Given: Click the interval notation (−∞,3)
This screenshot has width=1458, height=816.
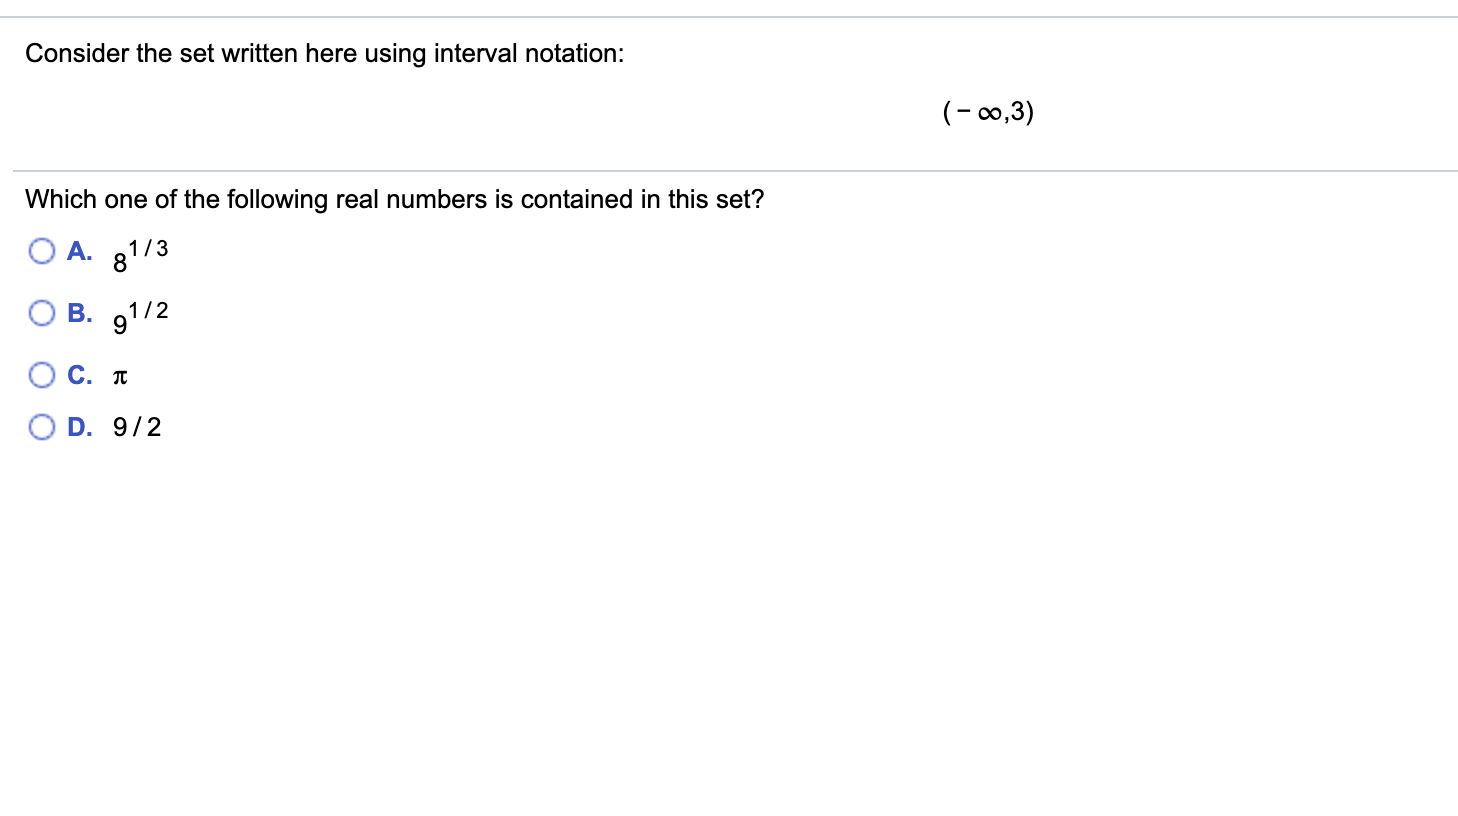Looking at the screenshot, I should pos(988,111).
